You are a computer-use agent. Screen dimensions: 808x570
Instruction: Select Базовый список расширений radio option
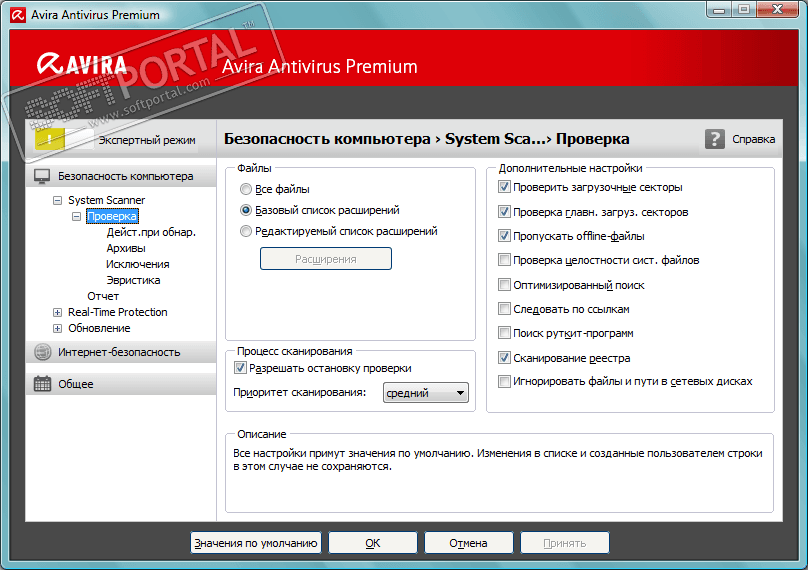click(x=246, y=210)
